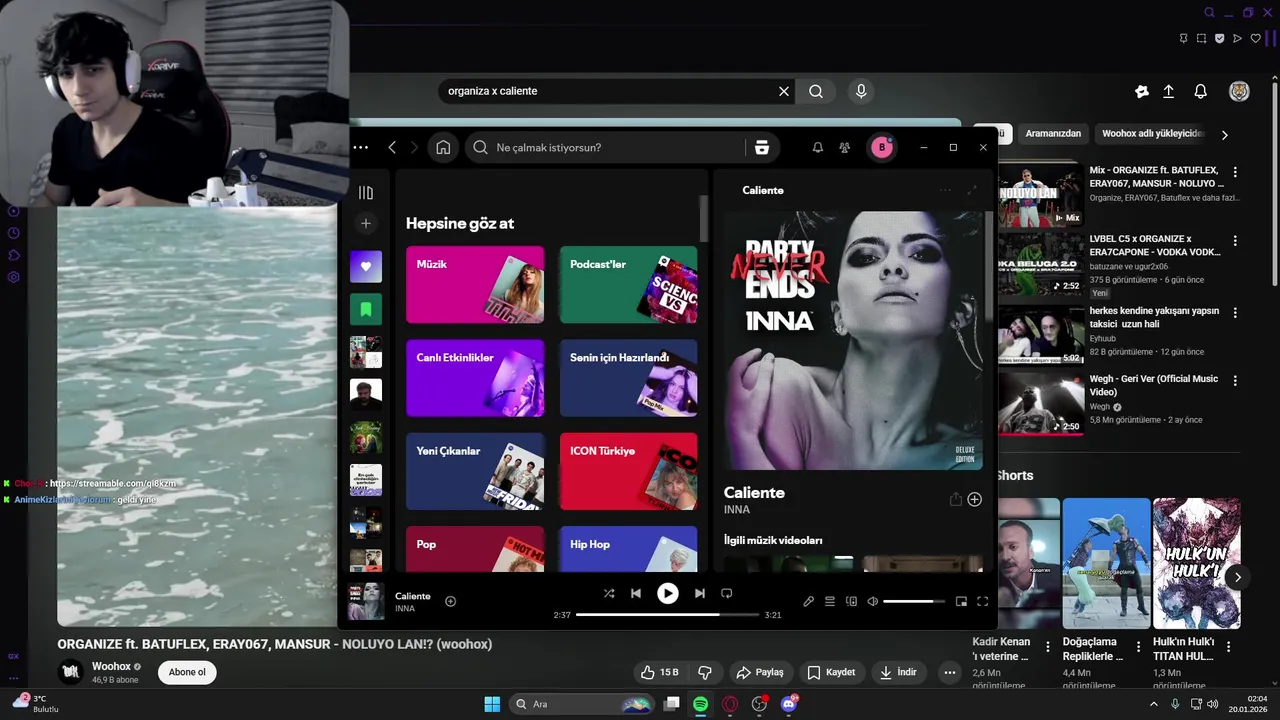Viewport: 1280px width, 720px height.
Task: Create playlist with sidebar plus button
Action: click(366, 224)
